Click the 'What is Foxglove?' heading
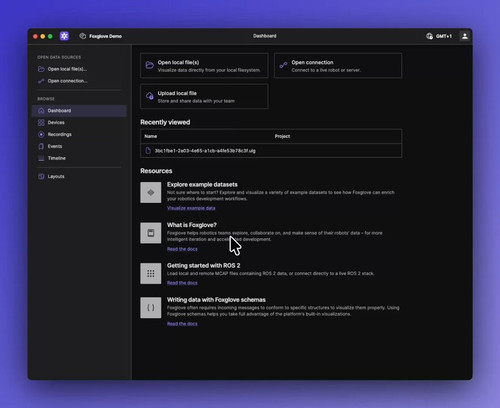 pyautogui.click(x=192, y=225)
